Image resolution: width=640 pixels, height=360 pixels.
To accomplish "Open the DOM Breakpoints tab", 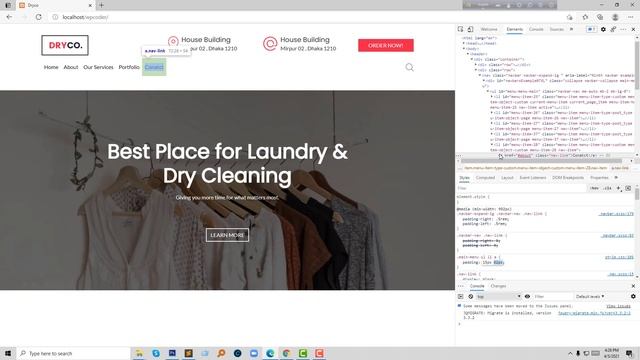I will 568,178.
